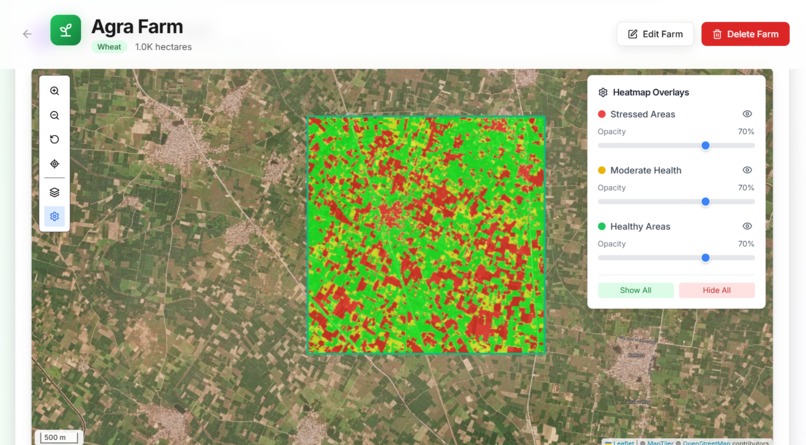Hide the Stressed Areas overlay

point(747,114)
